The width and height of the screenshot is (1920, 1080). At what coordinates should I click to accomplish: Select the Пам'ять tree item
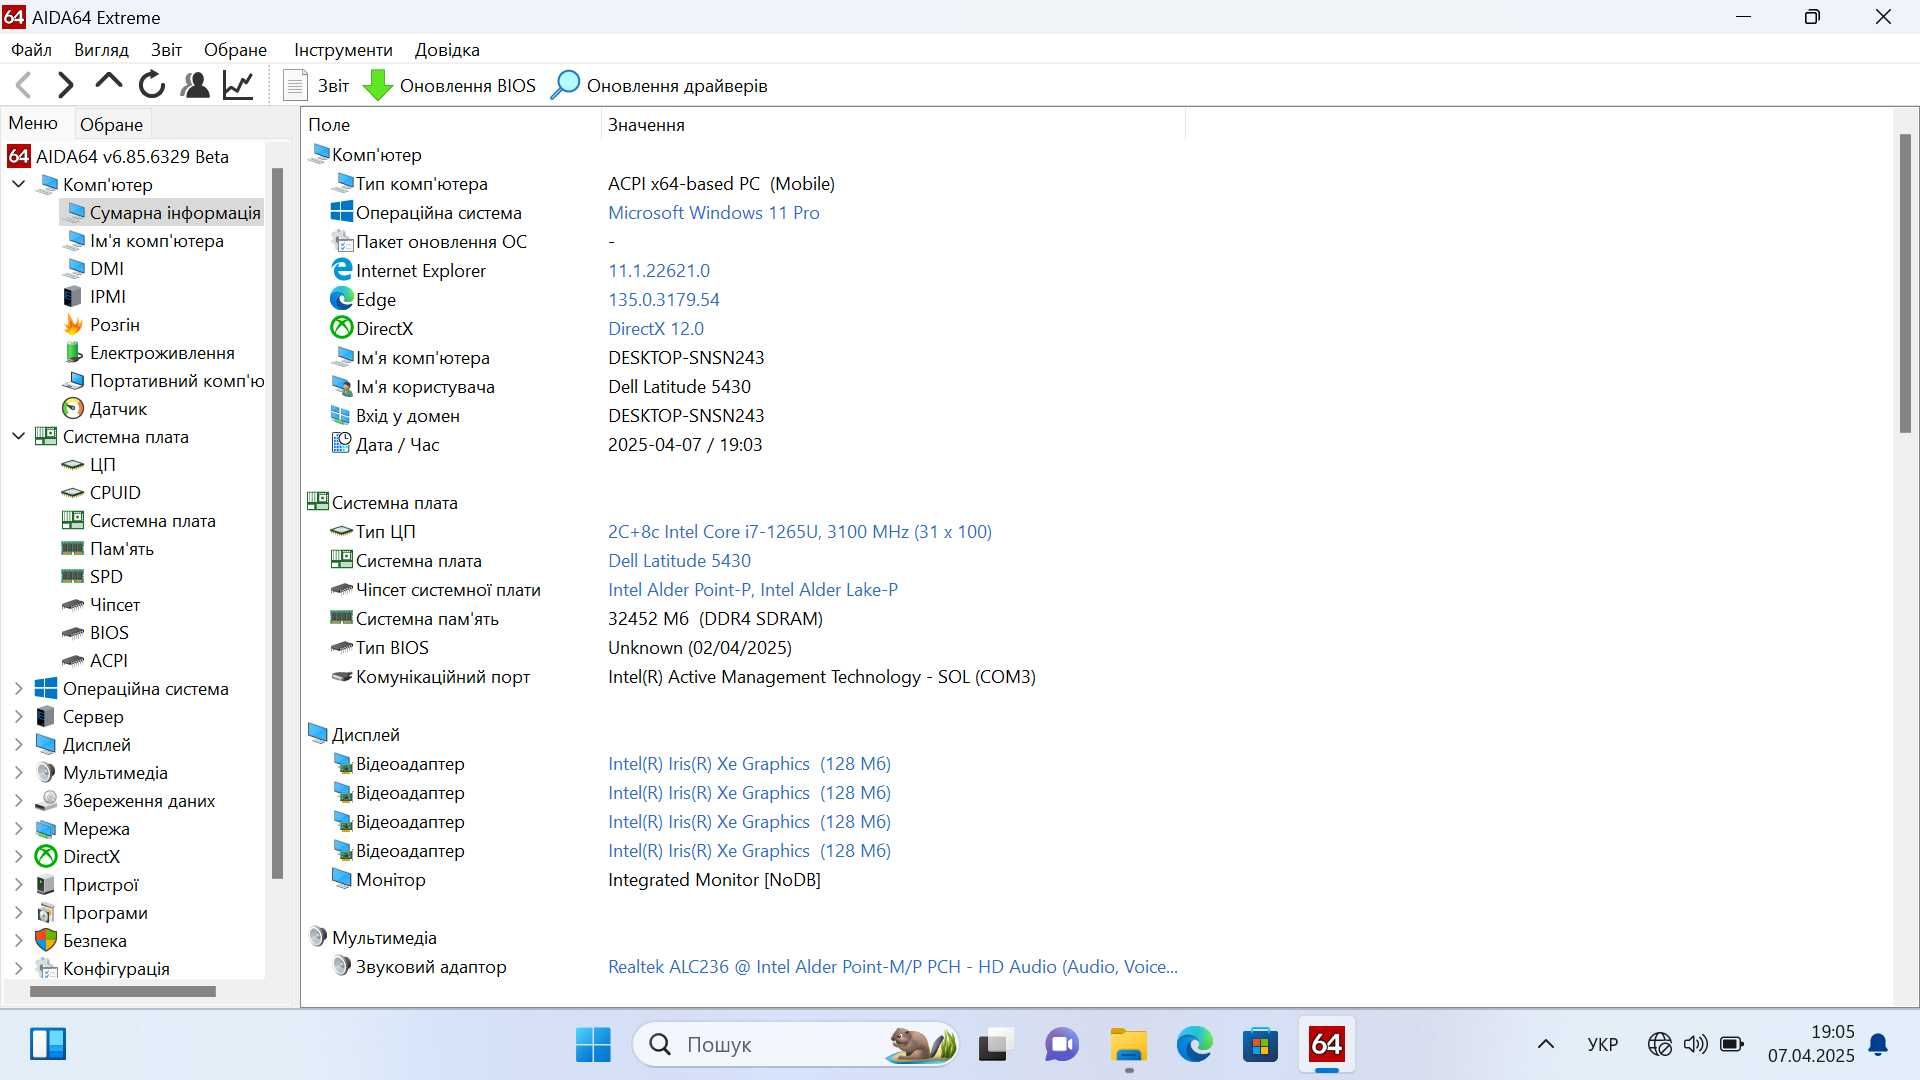[x=108, y=548]
